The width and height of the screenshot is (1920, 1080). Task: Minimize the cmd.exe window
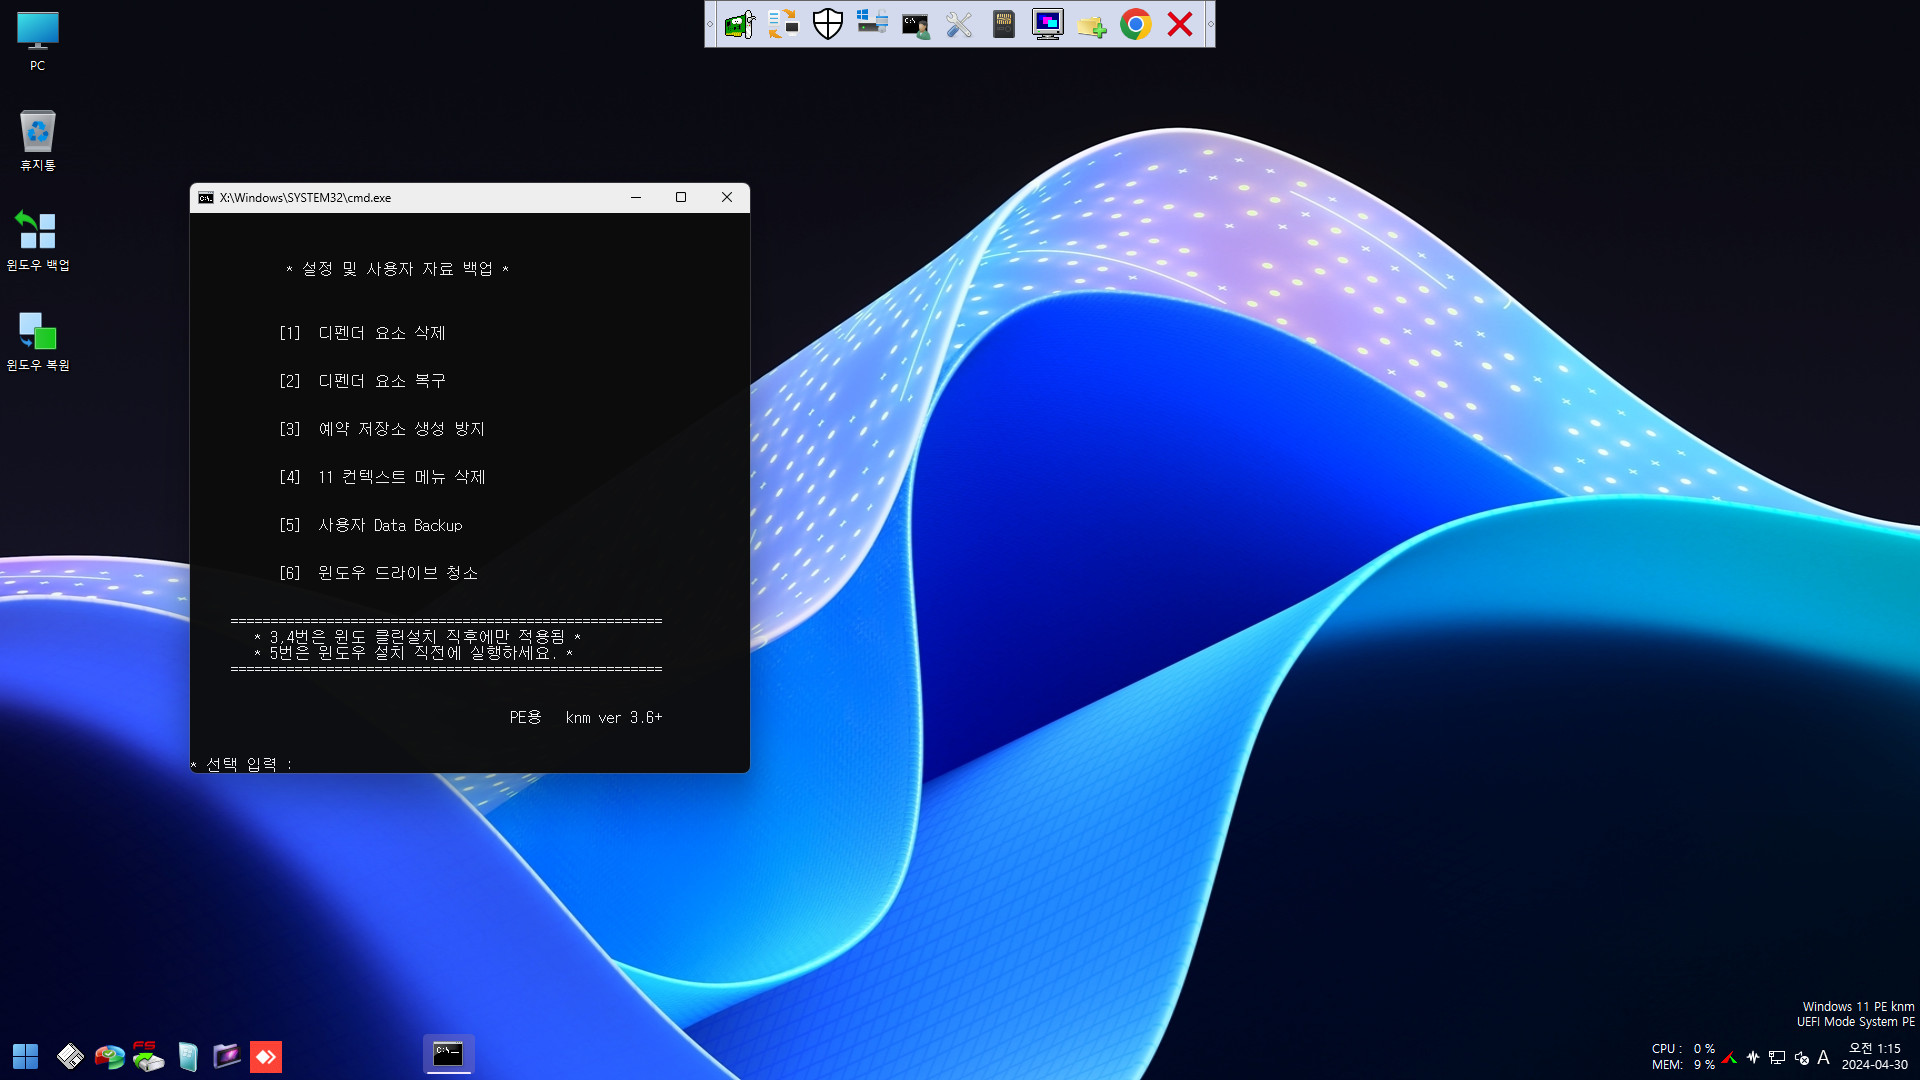pos(635,197)
